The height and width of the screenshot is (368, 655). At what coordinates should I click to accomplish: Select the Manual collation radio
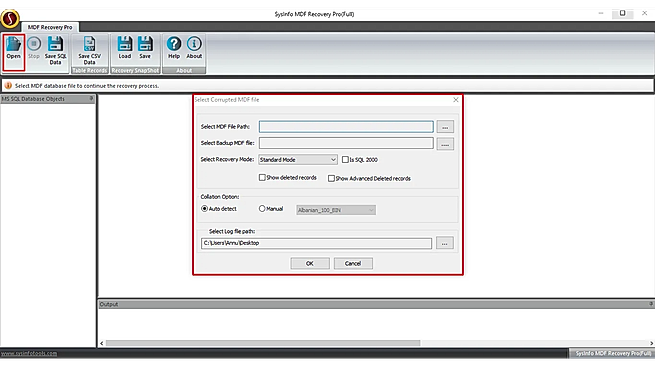(x=262, y=208)
